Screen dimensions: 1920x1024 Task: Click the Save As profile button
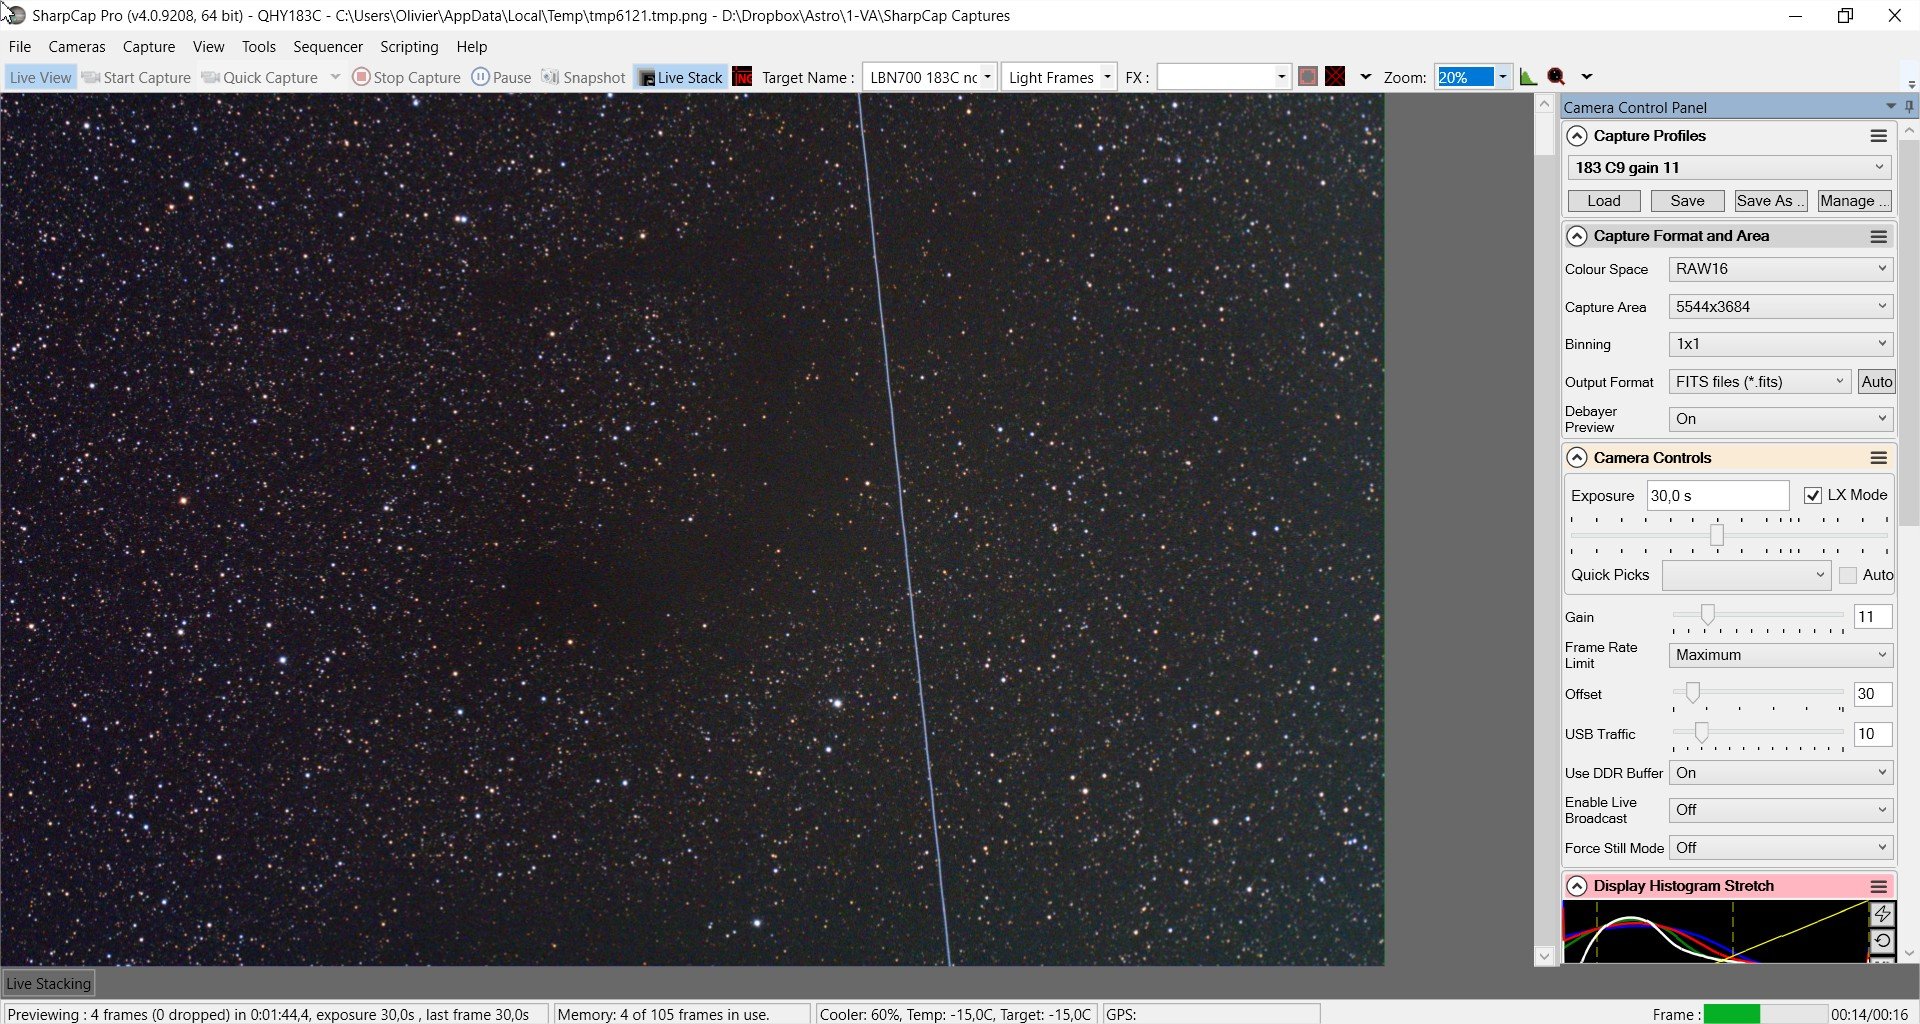click(x=1770, y=201)
